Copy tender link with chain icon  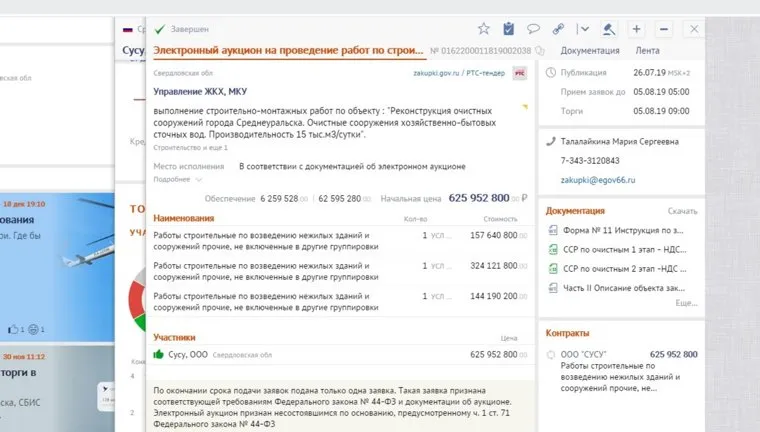(x=559, y=29)
